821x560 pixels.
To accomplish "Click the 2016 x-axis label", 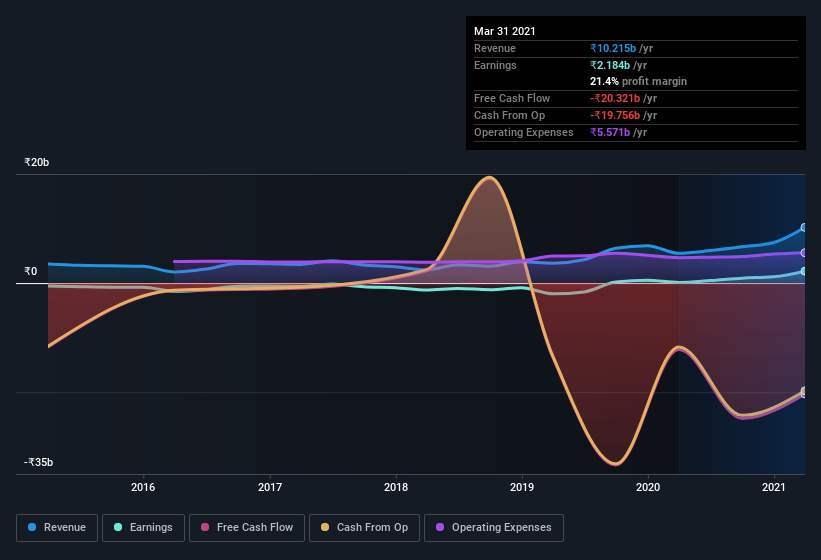I will [x=143, y=487].
